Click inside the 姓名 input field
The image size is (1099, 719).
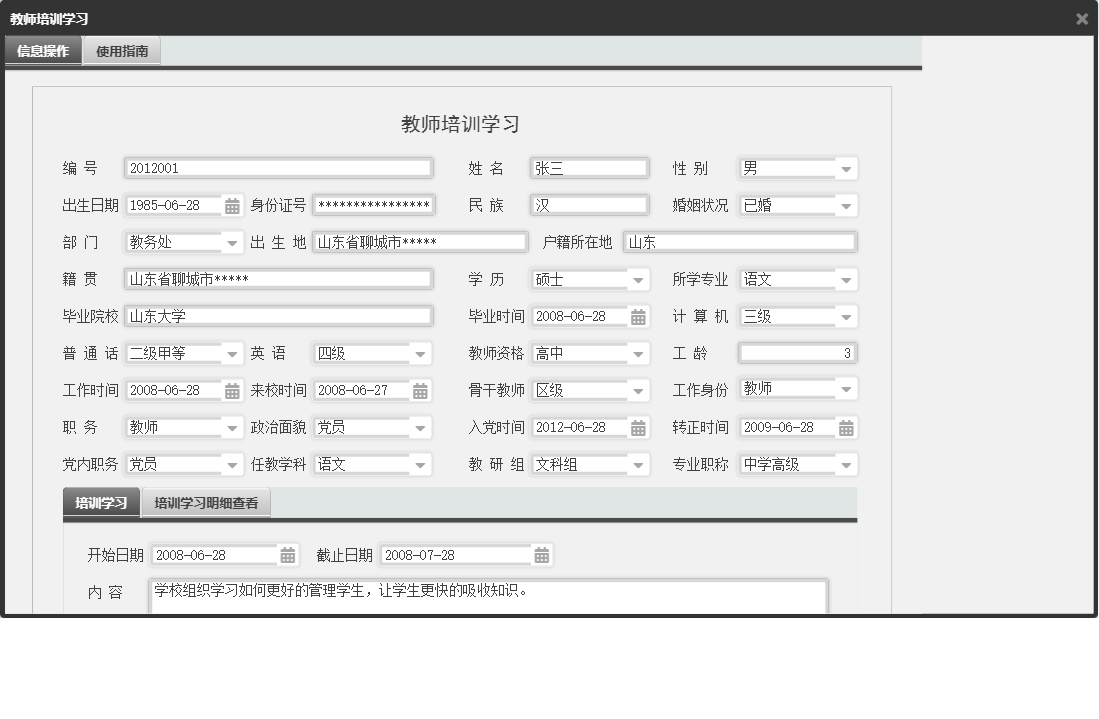tap(590, 167)
